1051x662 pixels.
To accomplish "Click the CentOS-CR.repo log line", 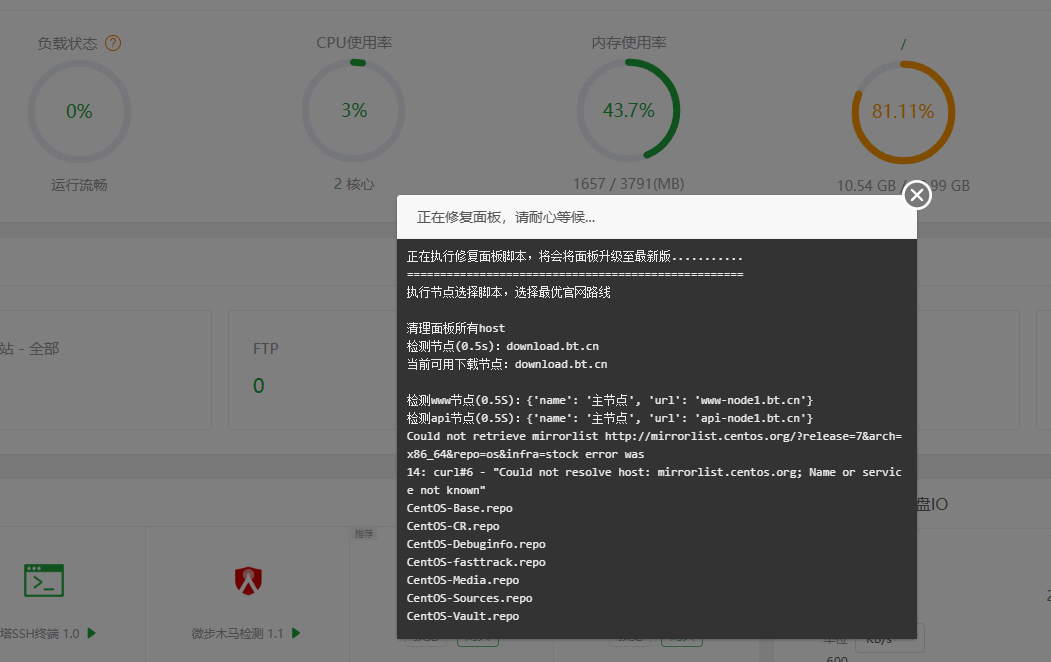I will click(452, 526).
